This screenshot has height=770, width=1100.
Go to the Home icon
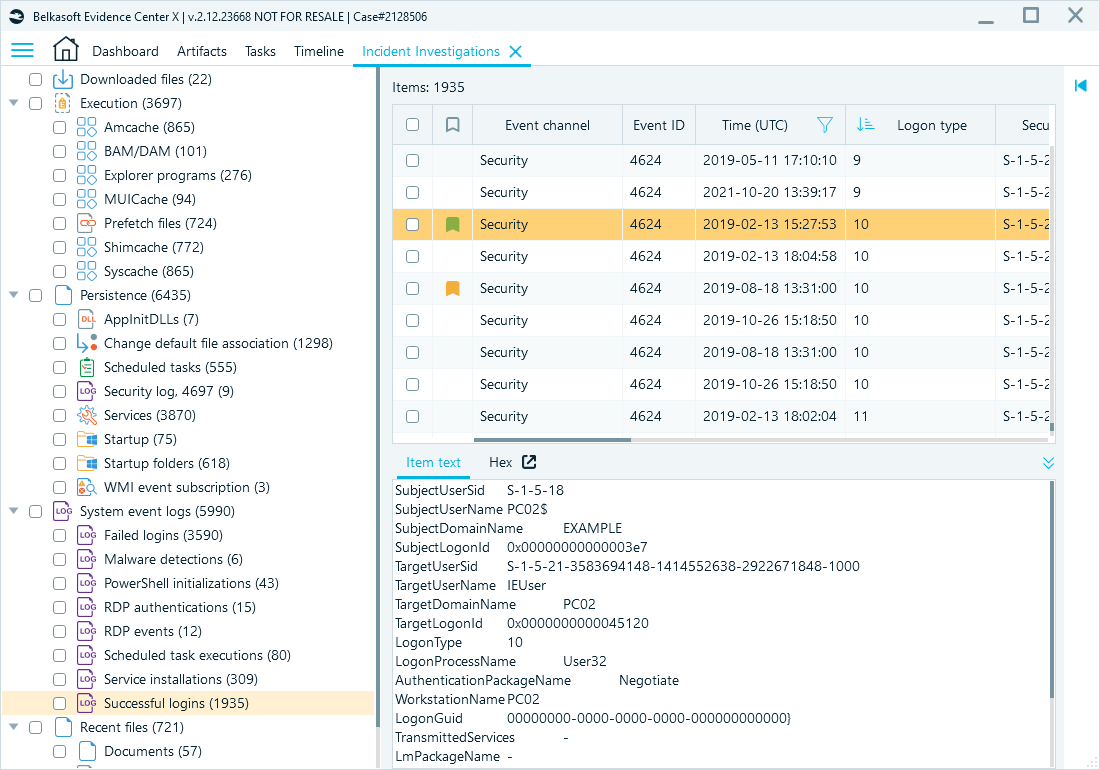(x=65, y=50)
